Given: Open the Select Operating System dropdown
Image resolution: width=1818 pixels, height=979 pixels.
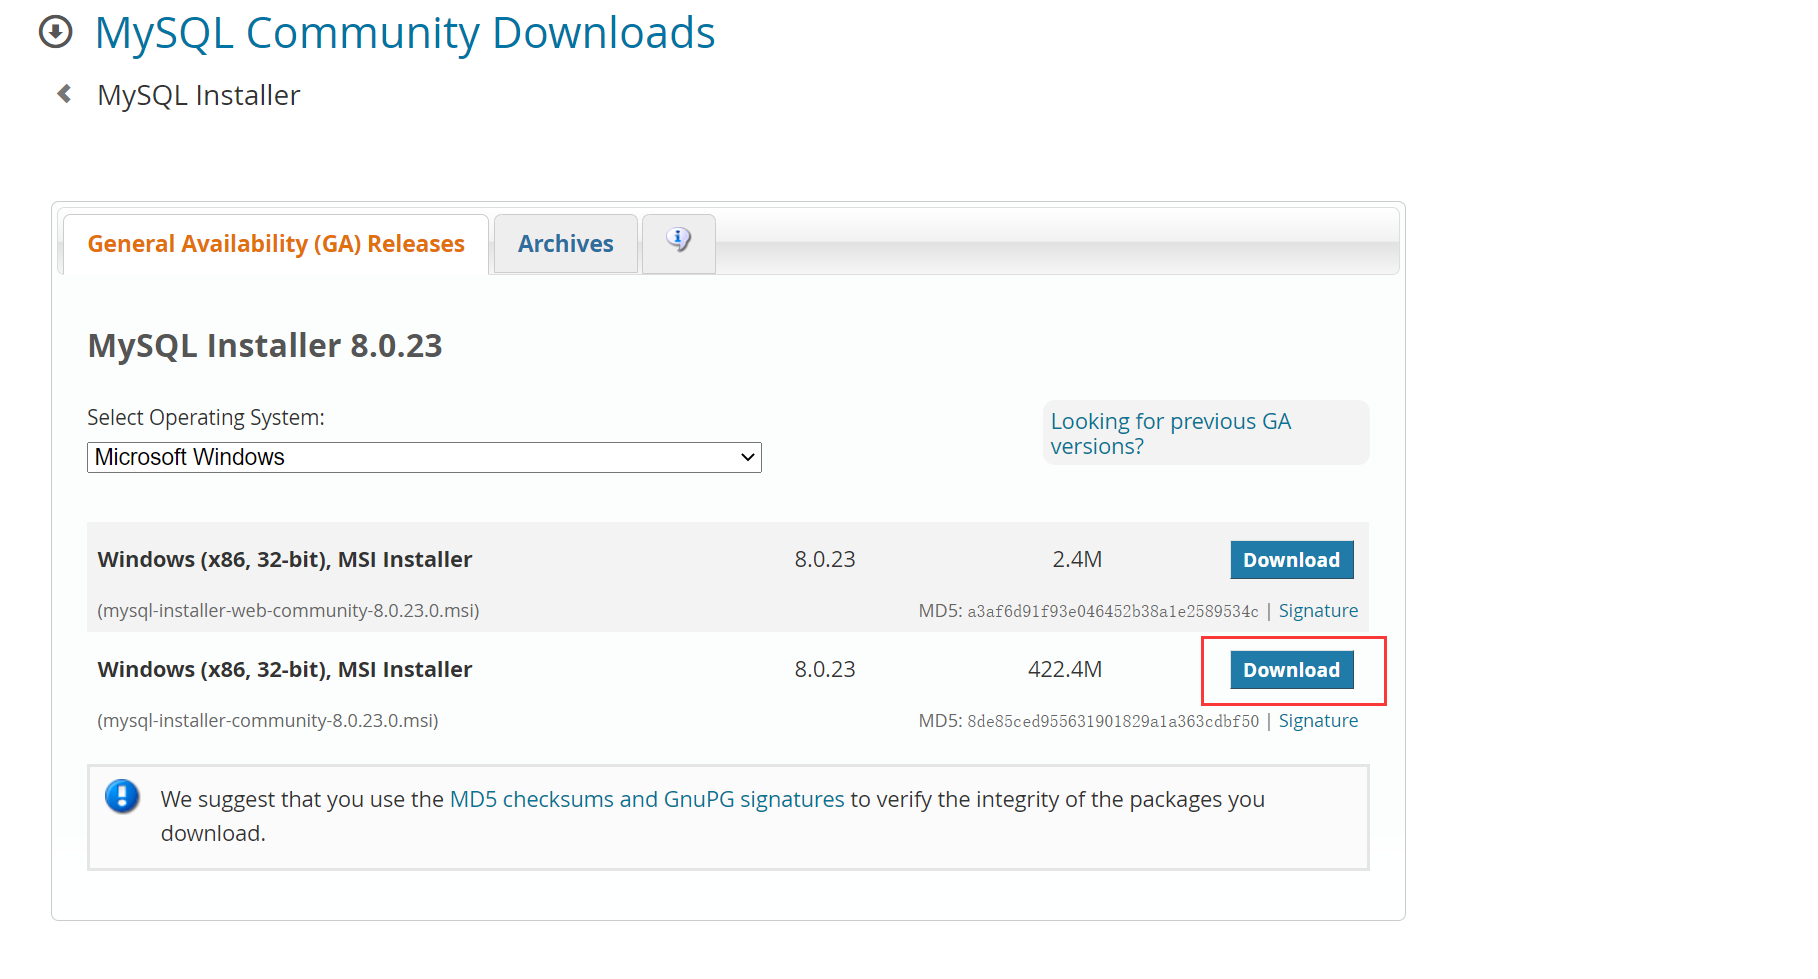Looking at the screenshot, I should pos(424,457).
